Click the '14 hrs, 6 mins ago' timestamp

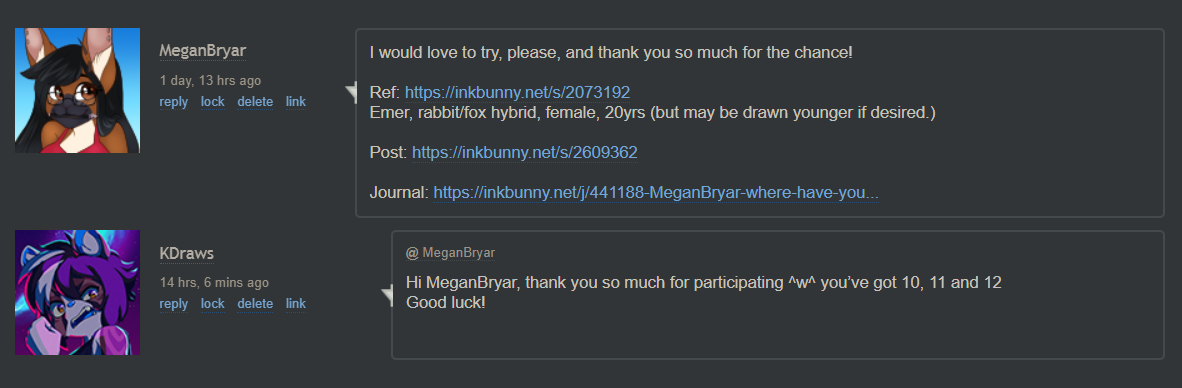[214, 283]
